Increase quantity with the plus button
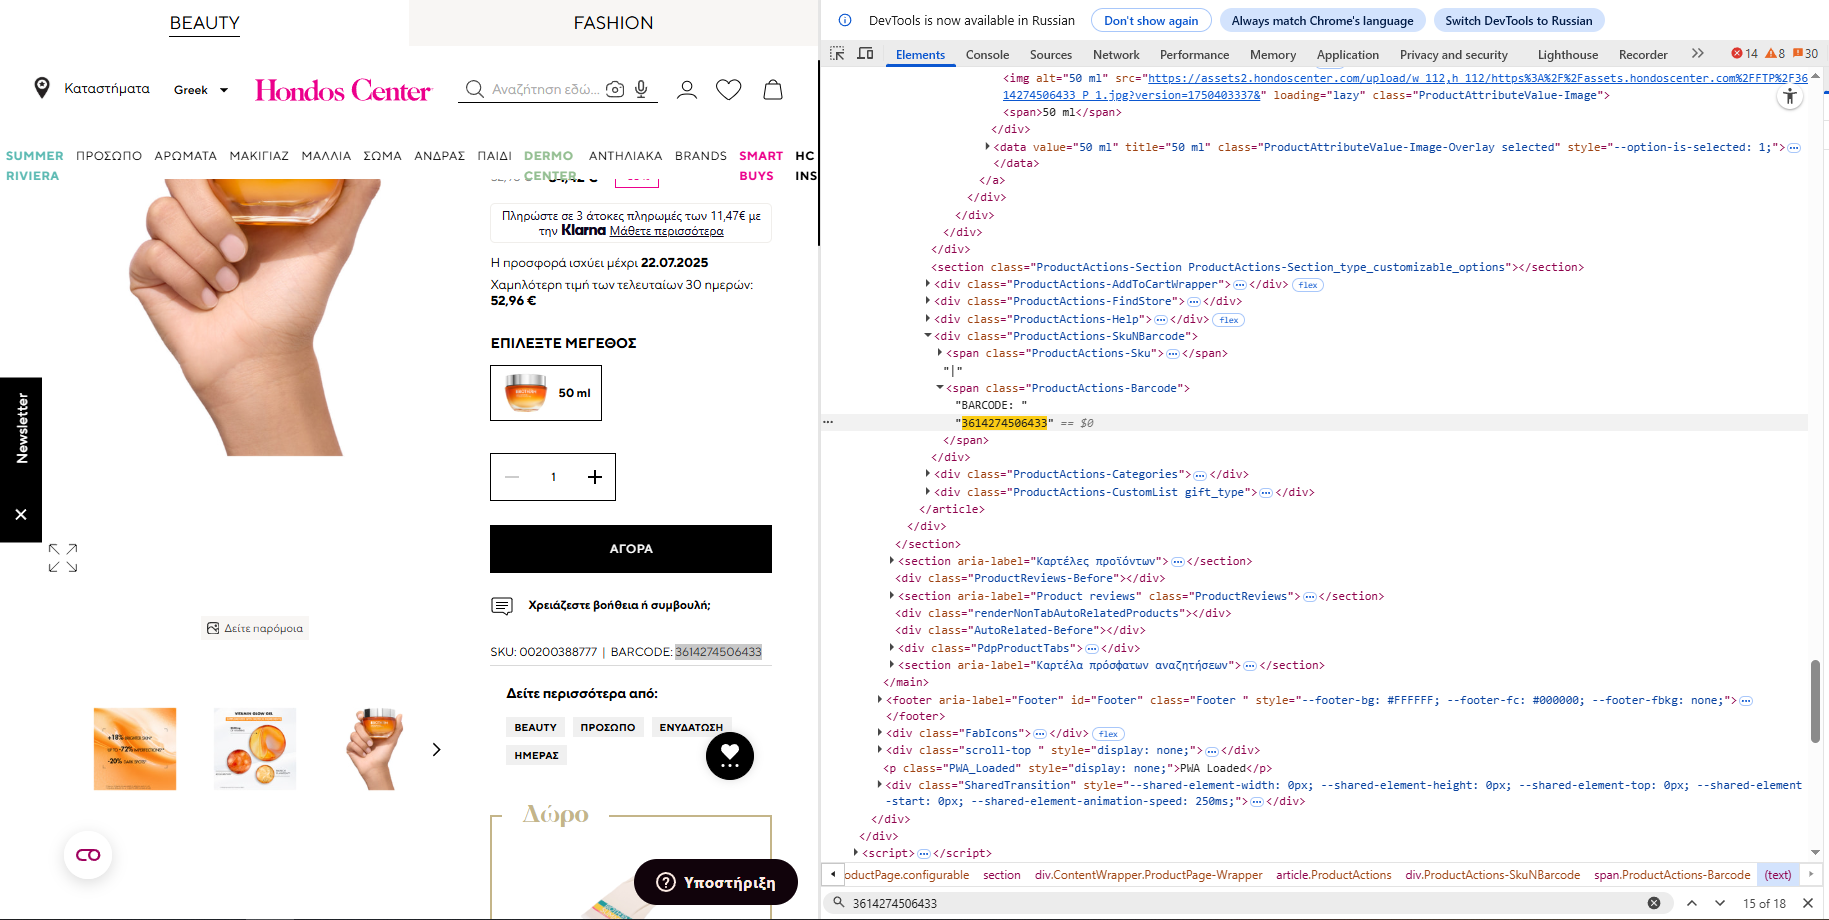The width and height of the screenshot is (1829, 920). [595, 477]
